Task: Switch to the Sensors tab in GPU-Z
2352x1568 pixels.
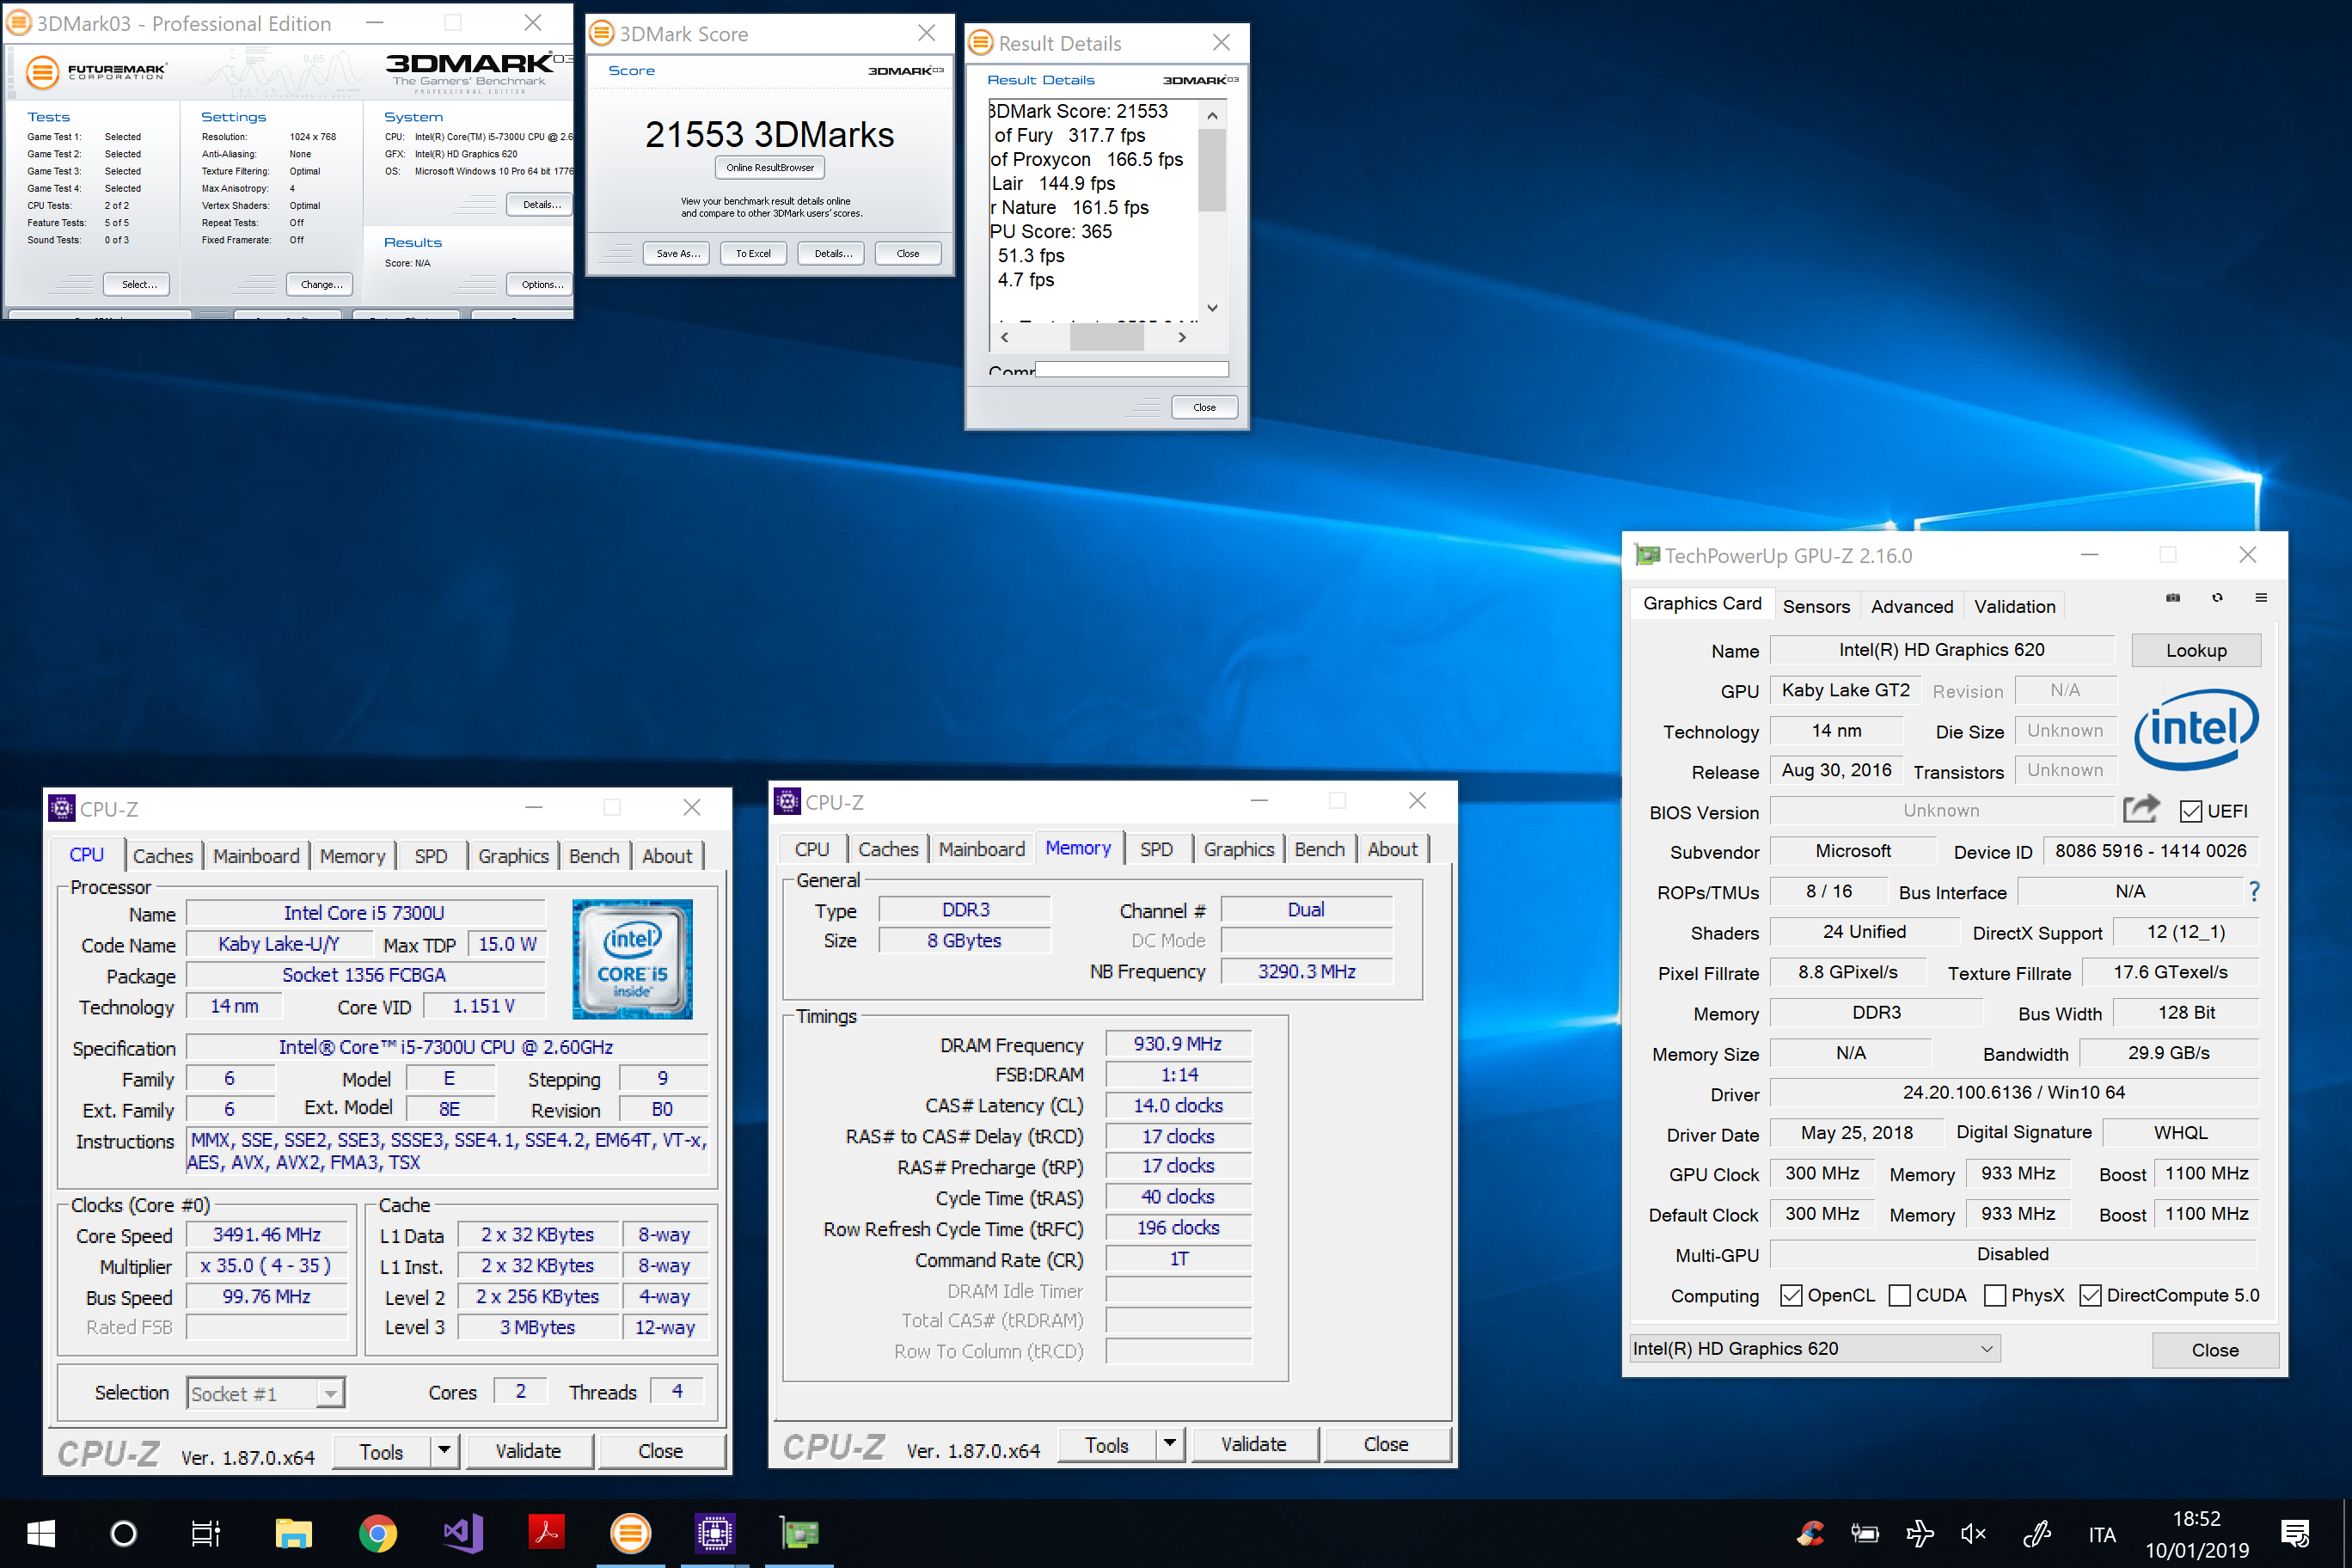Action: [1816, 606]
